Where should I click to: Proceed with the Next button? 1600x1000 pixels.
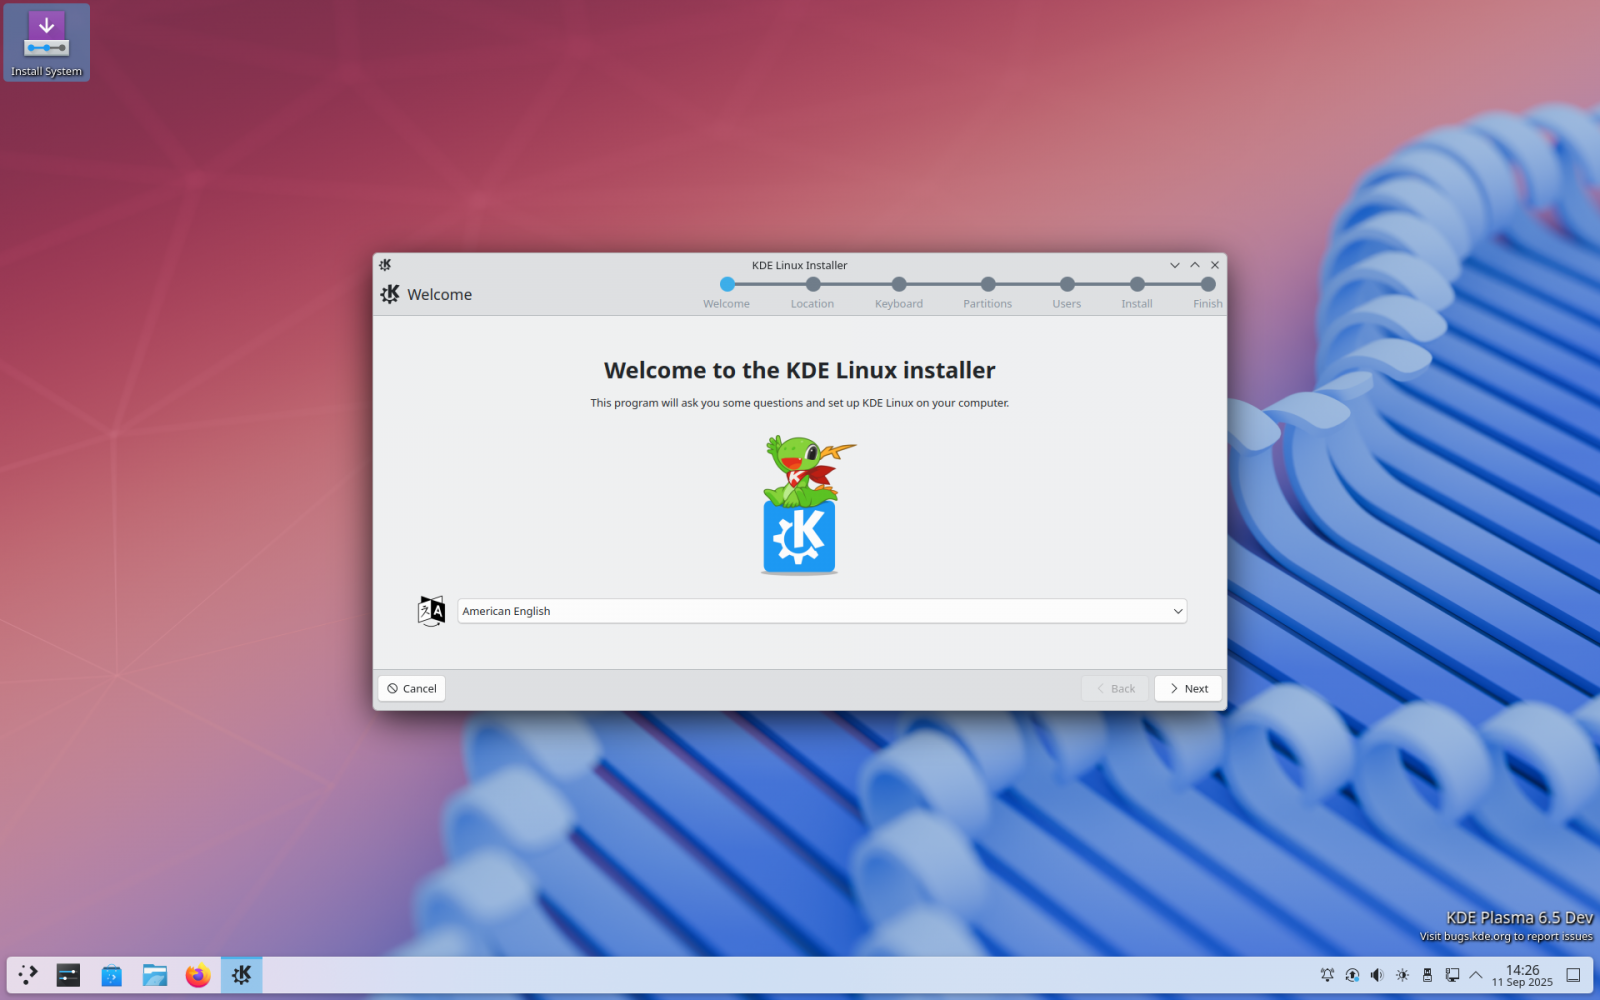click(1188, 688)
